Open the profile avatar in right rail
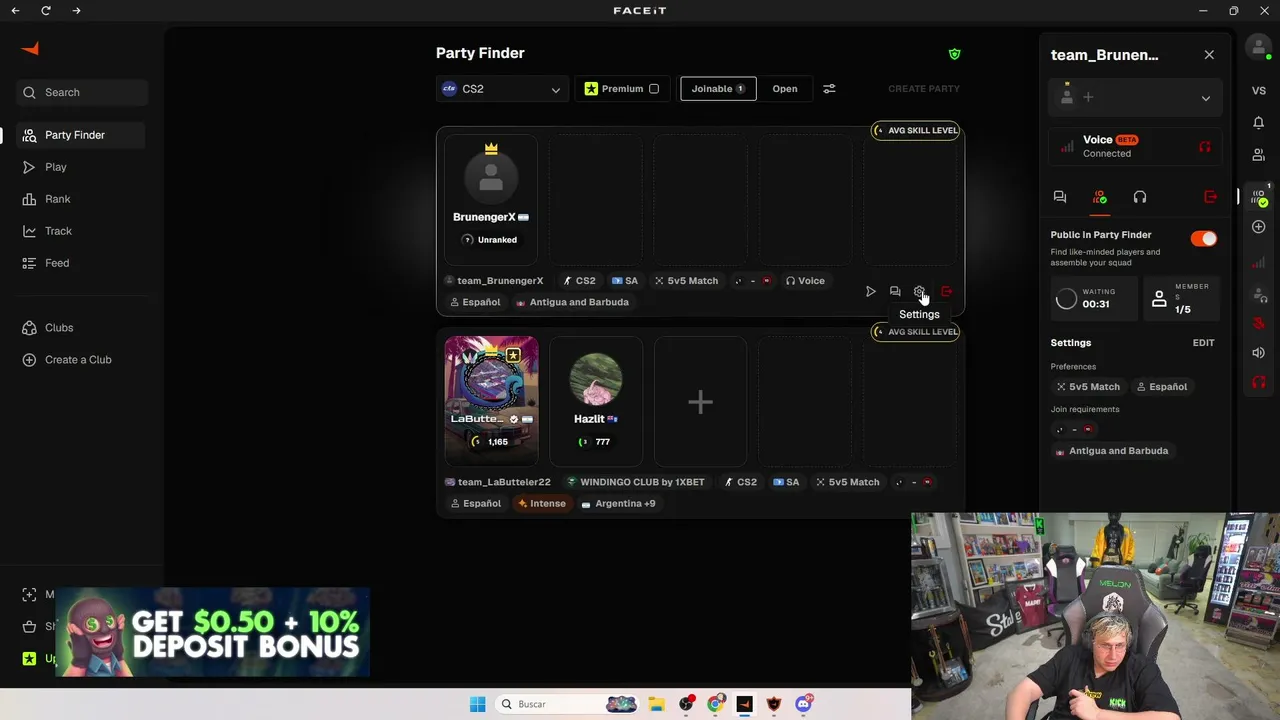This screenshot has width=1280, height=720. click(1259, 47)
